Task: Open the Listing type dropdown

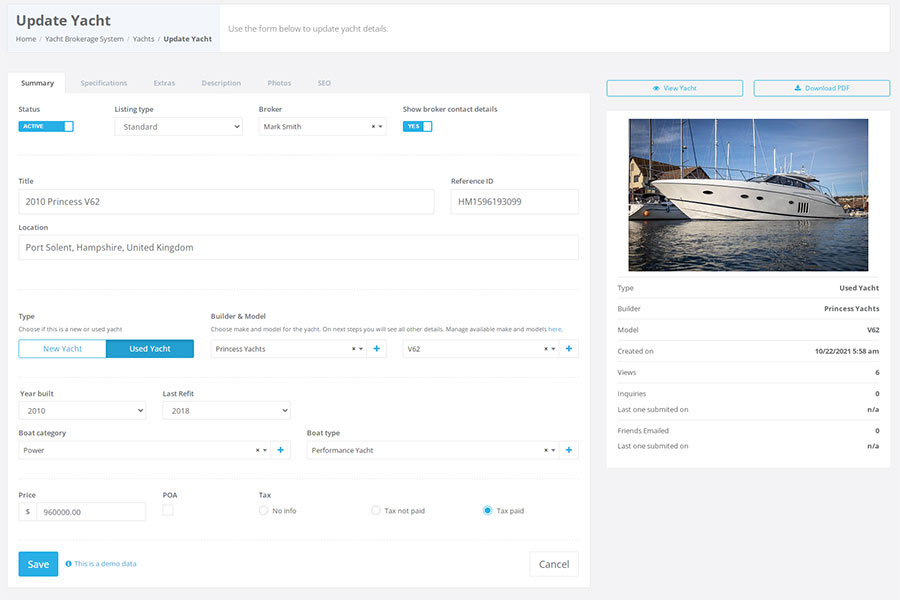Action: point(178,127)
